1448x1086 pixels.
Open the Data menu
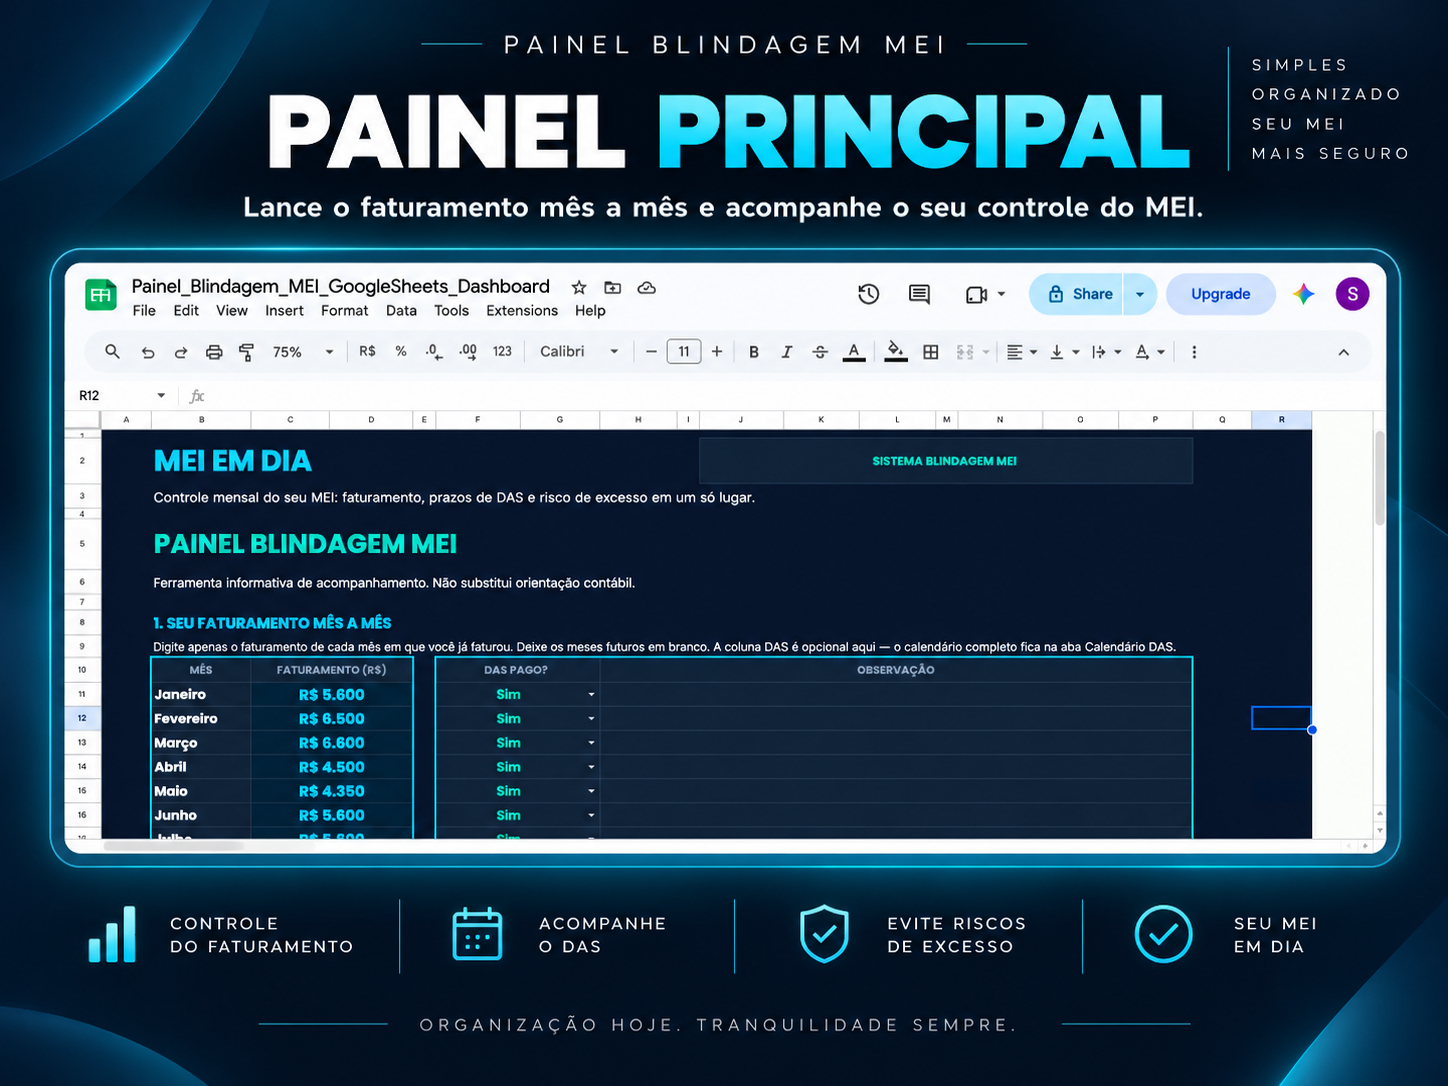[401, 311]
